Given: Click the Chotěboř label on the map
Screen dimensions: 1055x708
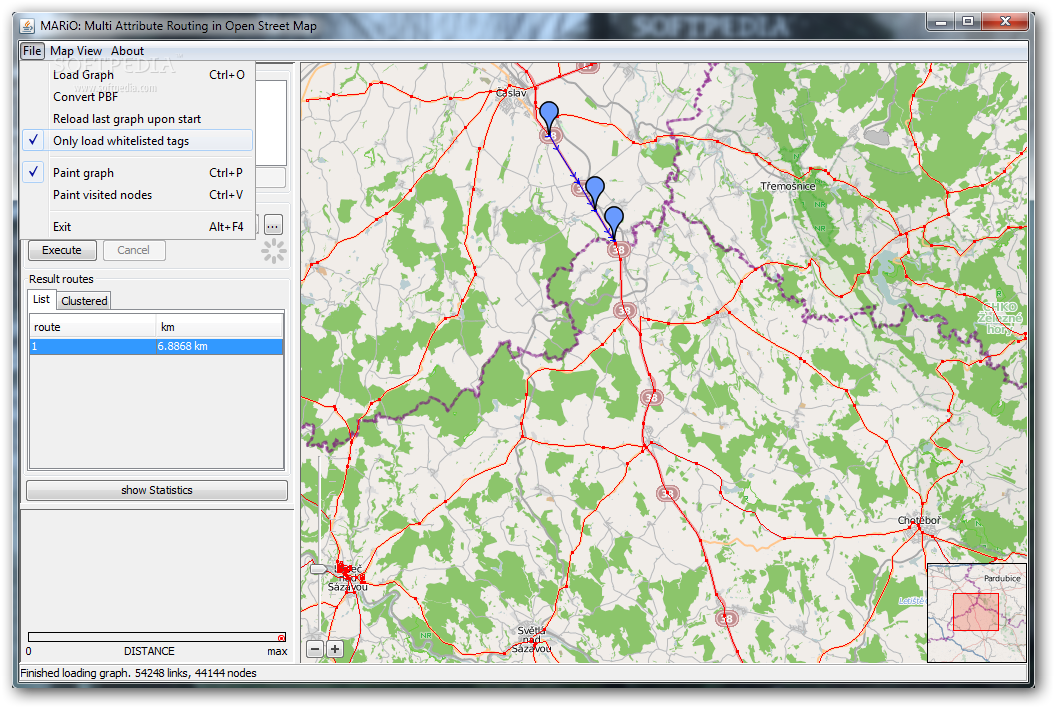Looking at the screenshot, I should point(919,521).
